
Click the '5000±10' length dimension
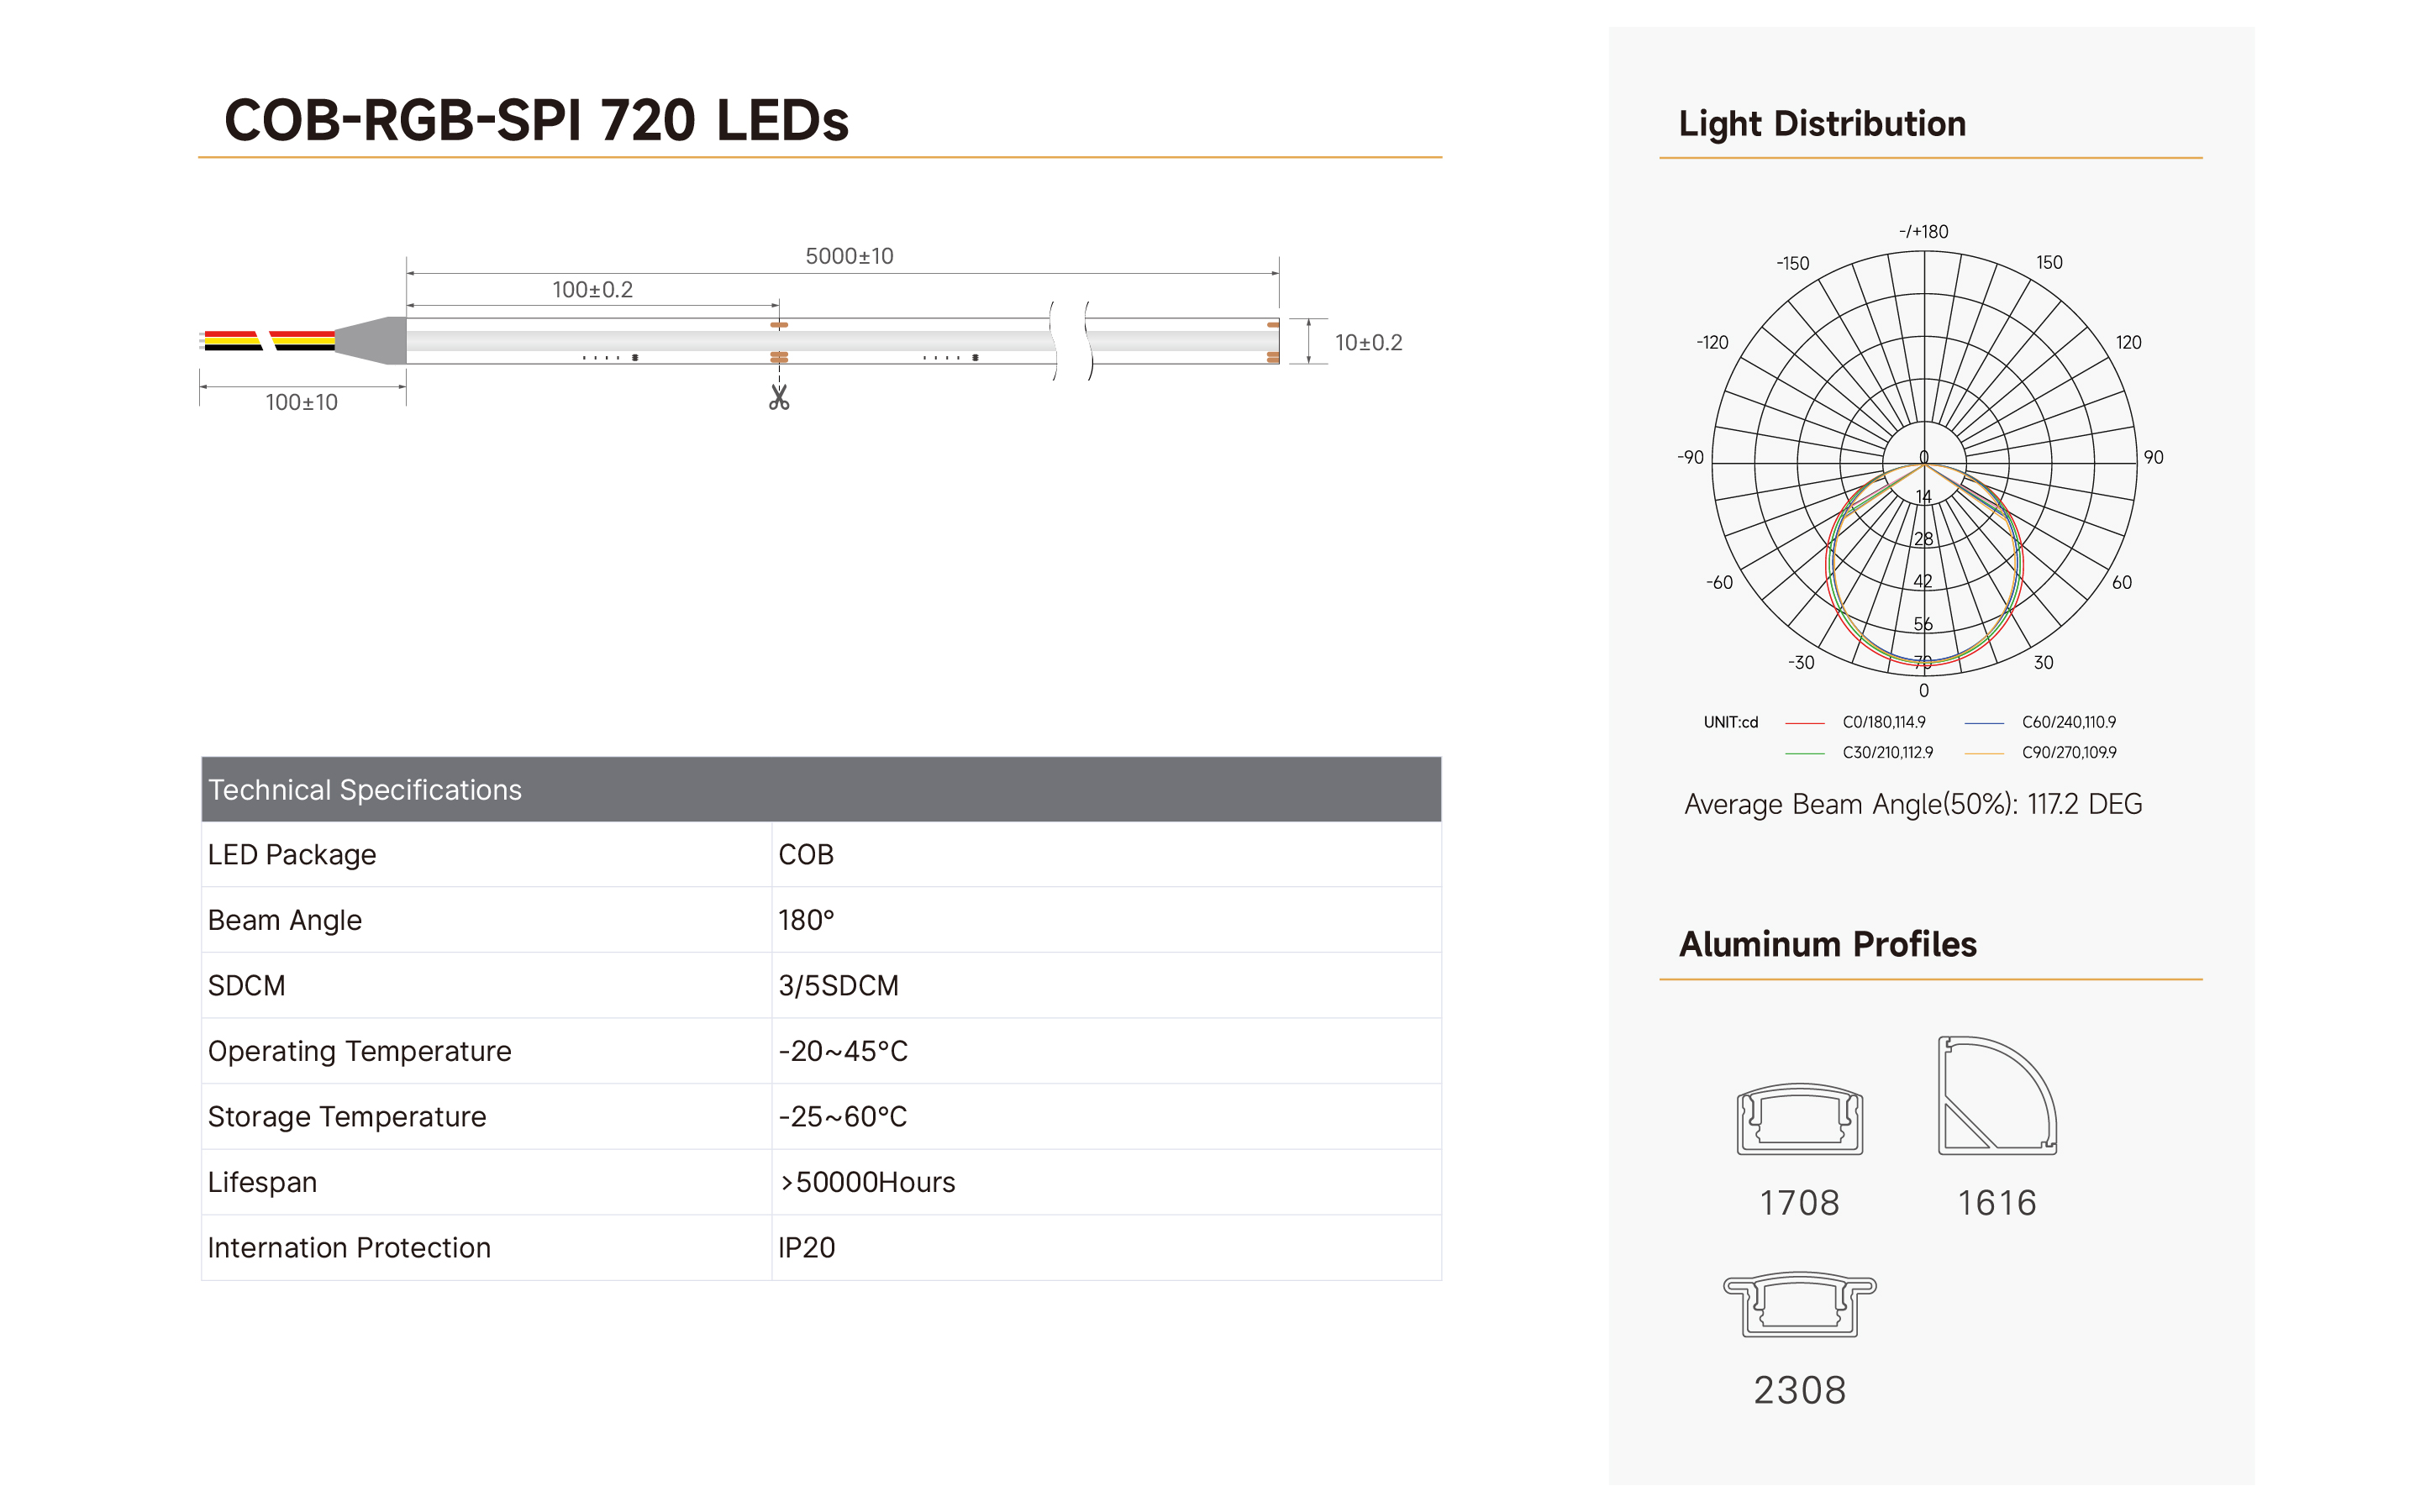pyautogui.click(x=849, y=256)
